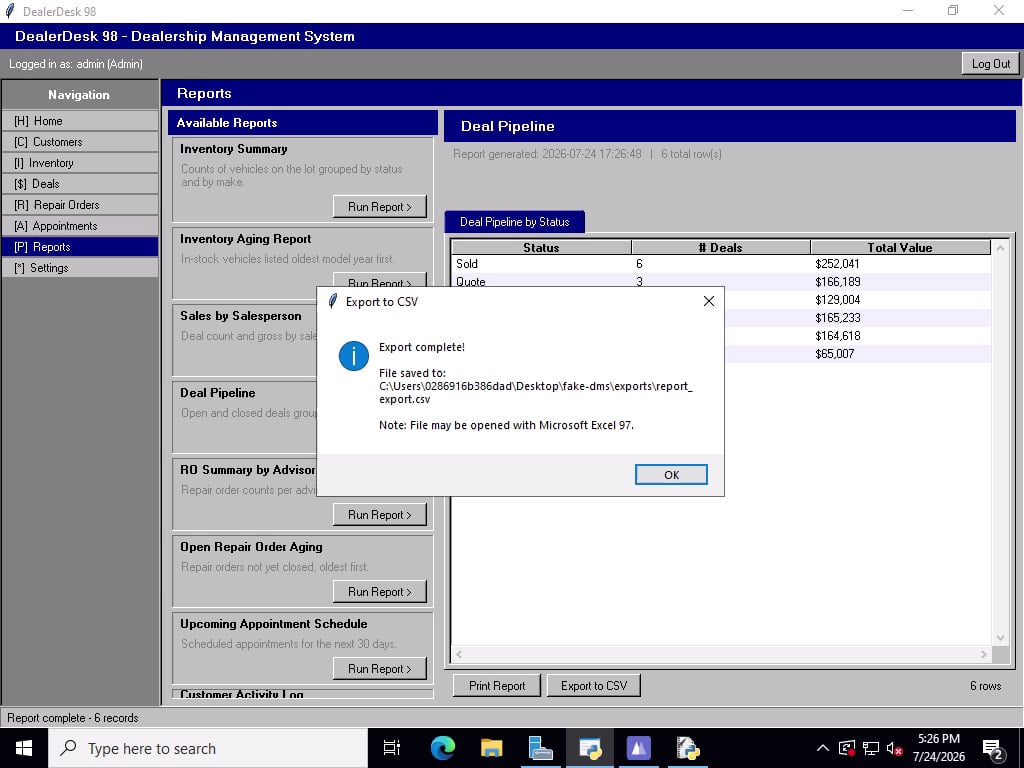
Task: Click horizontal scrollbar right arrow
Action: 984,654
